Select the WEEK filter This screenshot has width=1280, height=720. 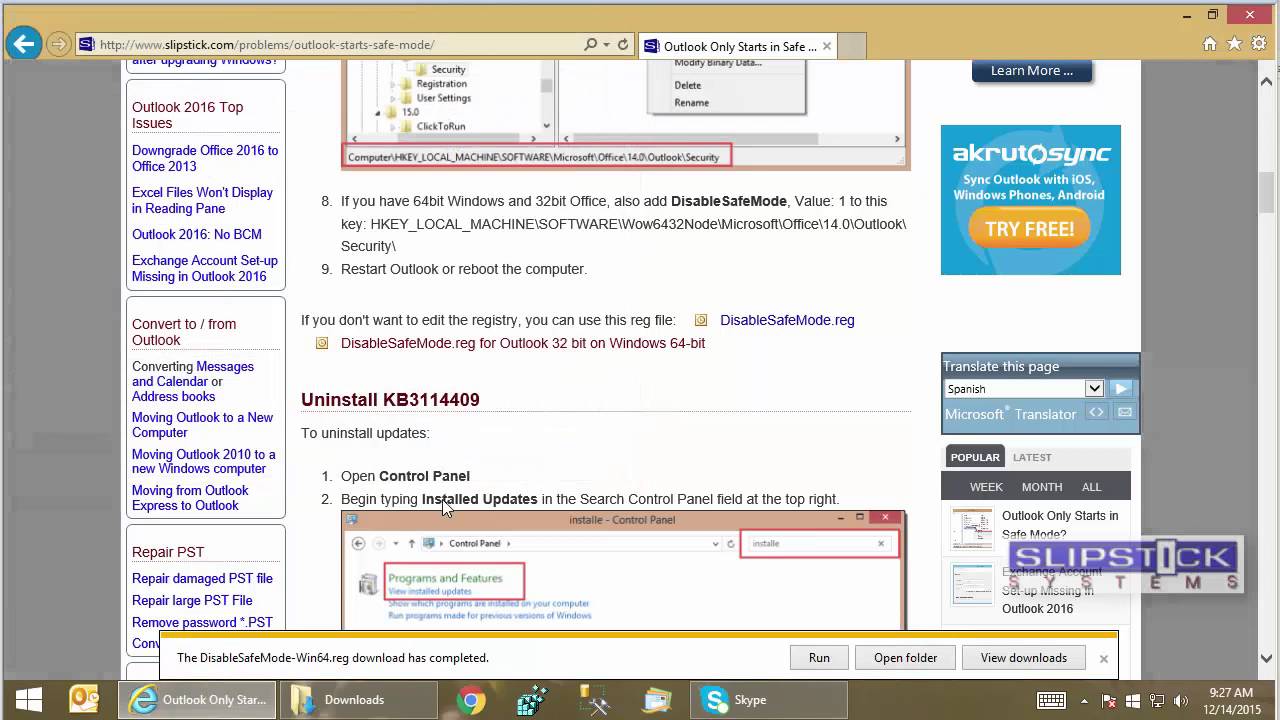[986, 487]
